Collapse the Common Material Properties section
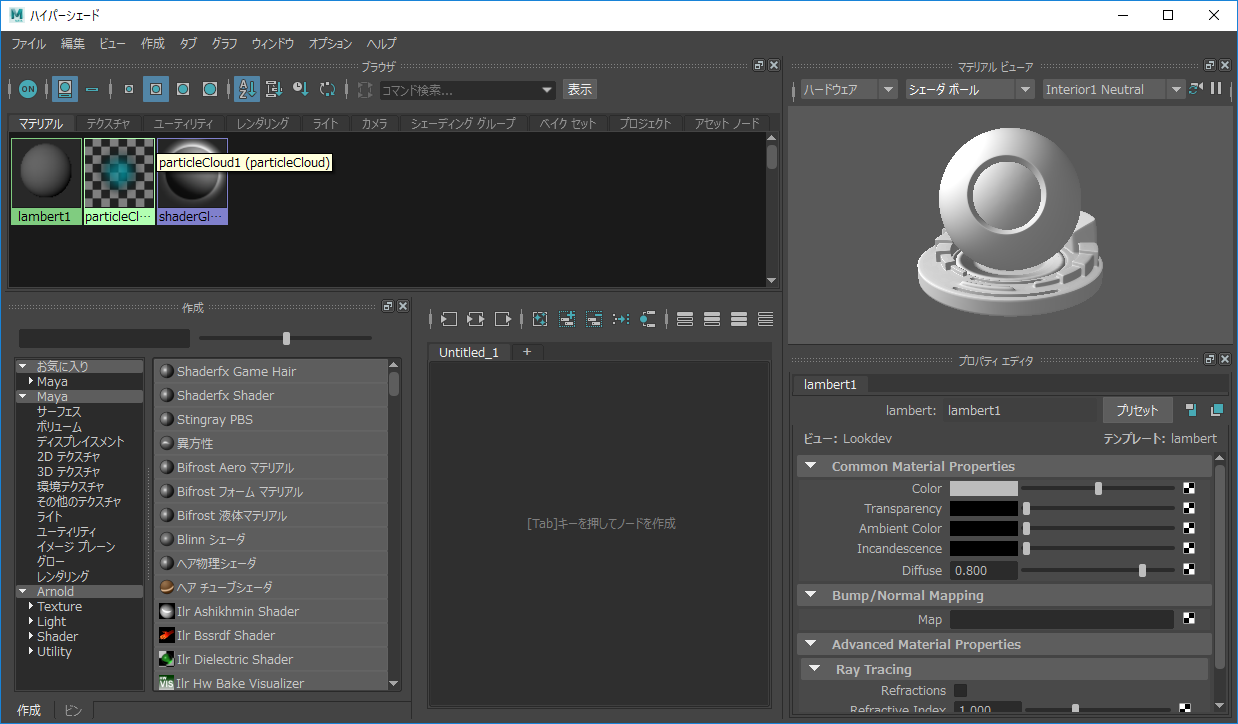 [x=811, y=467]
